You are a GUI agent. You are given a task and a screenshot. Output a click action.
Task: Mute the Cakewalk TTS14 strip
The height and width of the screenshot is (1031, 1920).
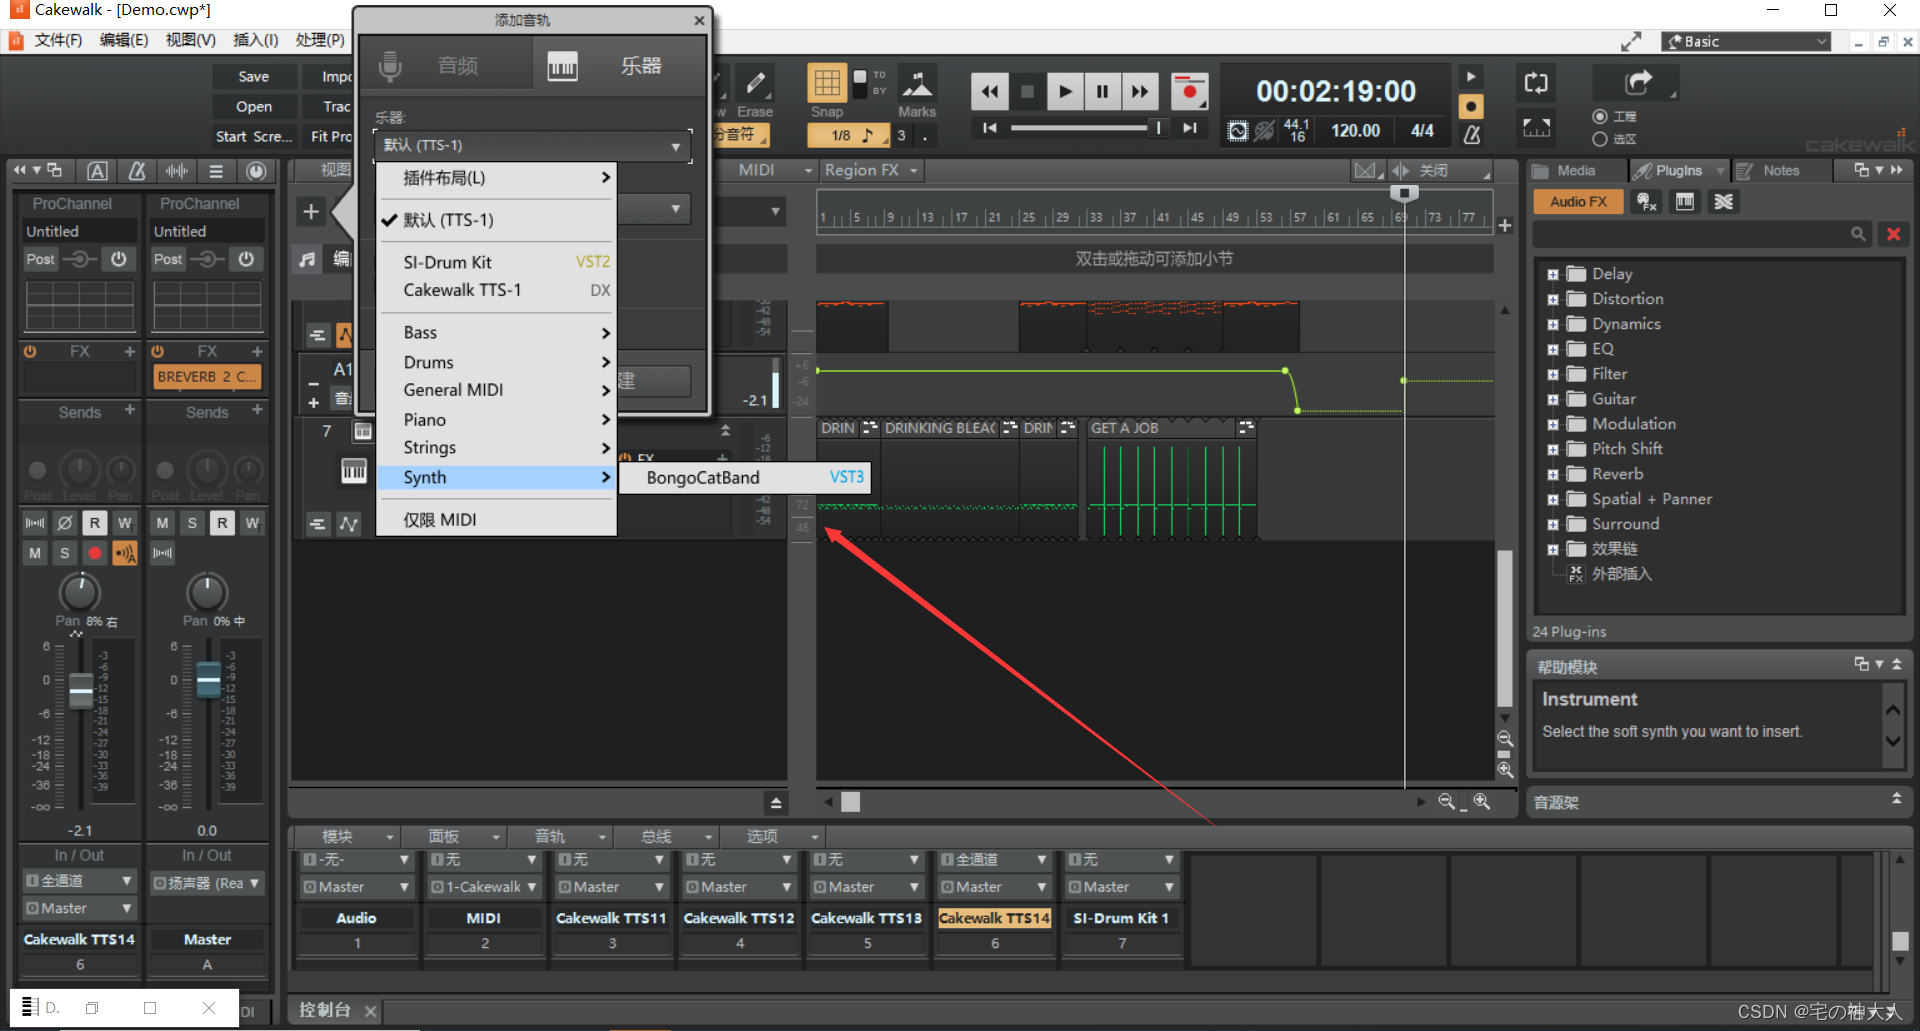pyautogui.click(x=36, y=553)
